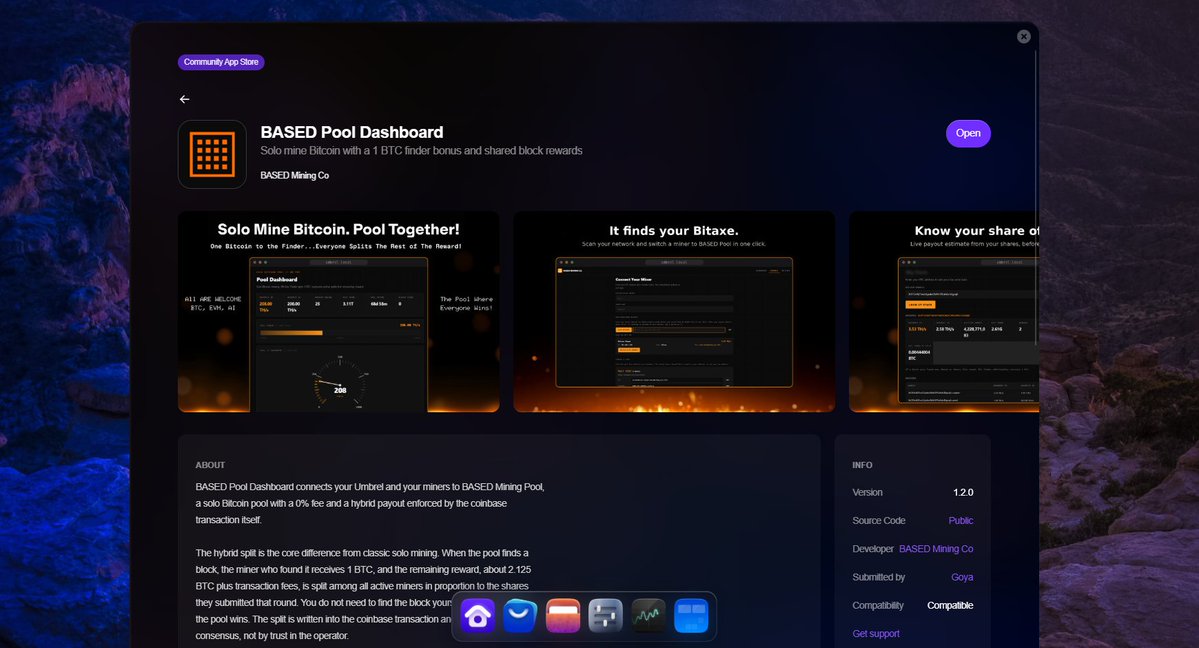The width and height of the screenshot is (1199, 648).
Task: Open Files from the dock
Action: click(x=563, y=616)
